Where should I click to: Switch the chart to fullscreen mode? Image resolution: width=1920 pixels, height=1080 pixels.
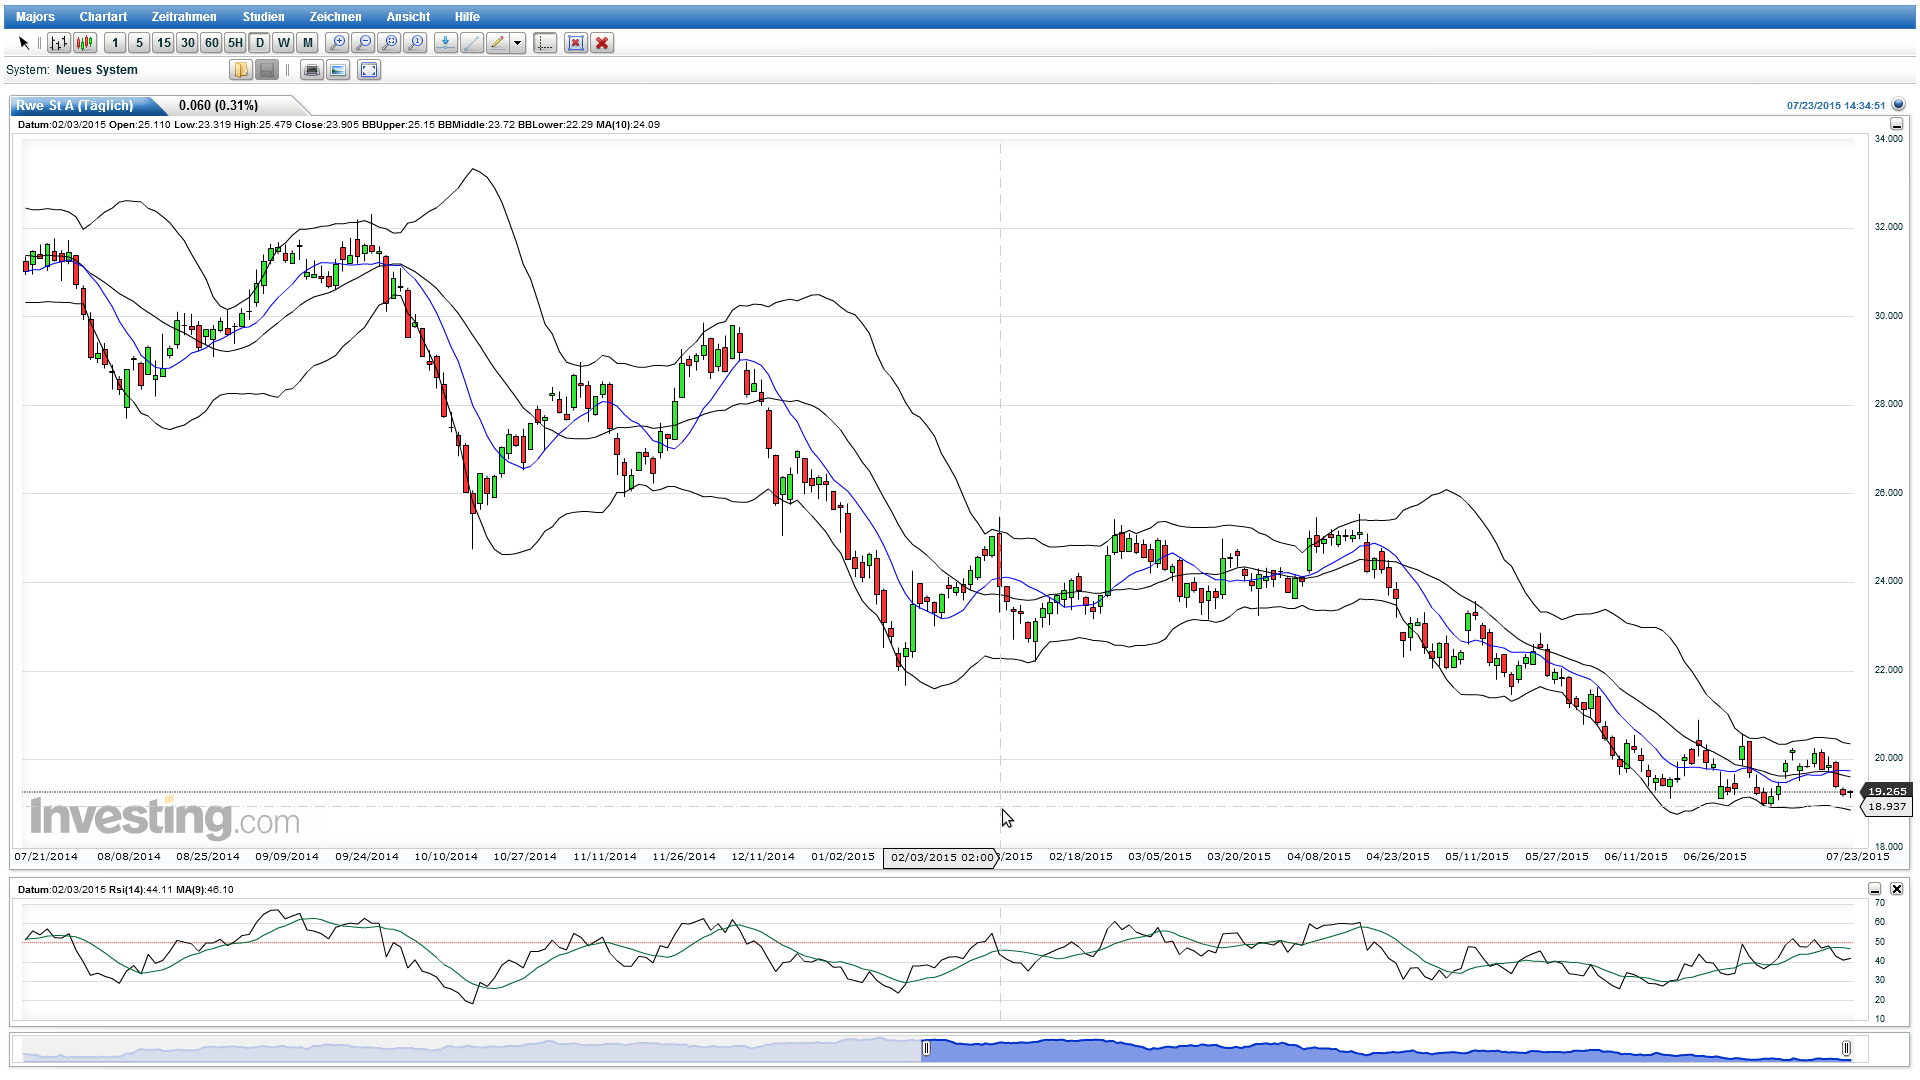point(368,70)
